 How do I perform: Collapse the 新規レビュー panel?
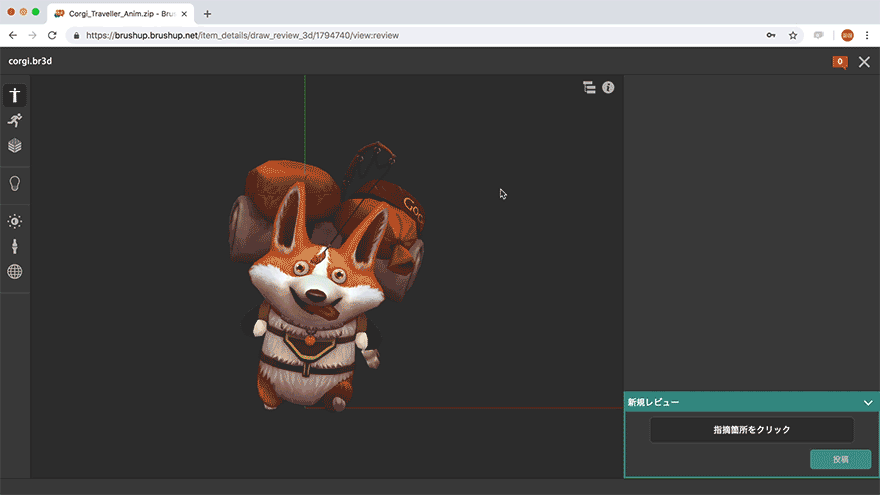tap(868, 402)
